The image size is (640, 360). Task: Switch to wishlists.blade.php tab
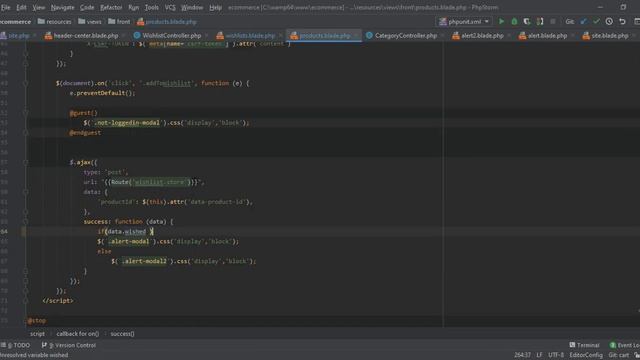point(250,36)
